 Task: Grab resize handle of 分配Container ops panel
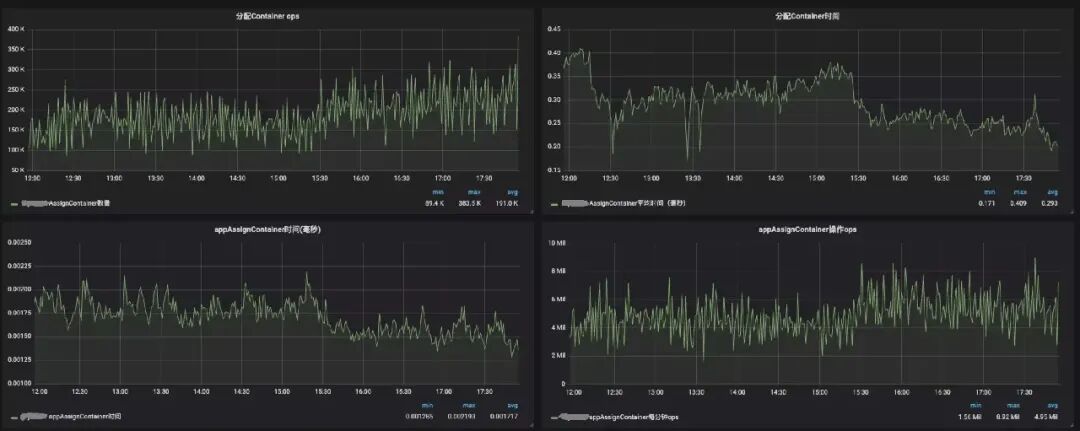tap(531, 211)
